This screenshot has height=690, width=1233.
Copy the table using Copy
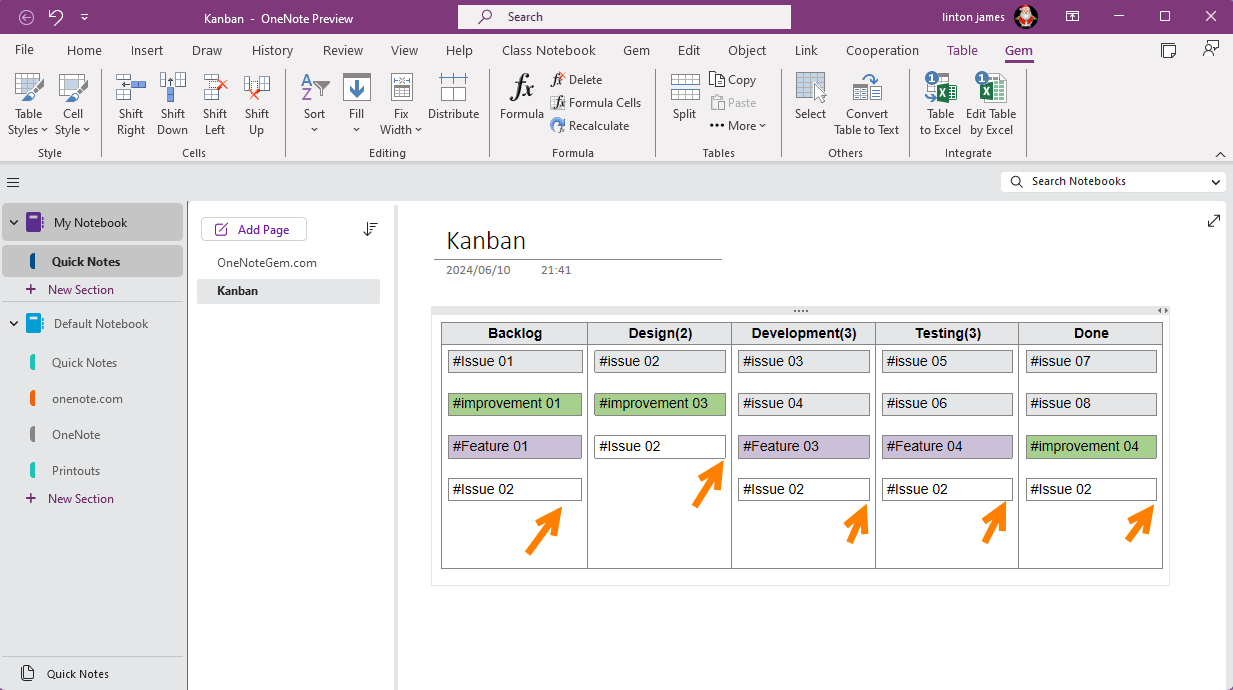[733, 80]
